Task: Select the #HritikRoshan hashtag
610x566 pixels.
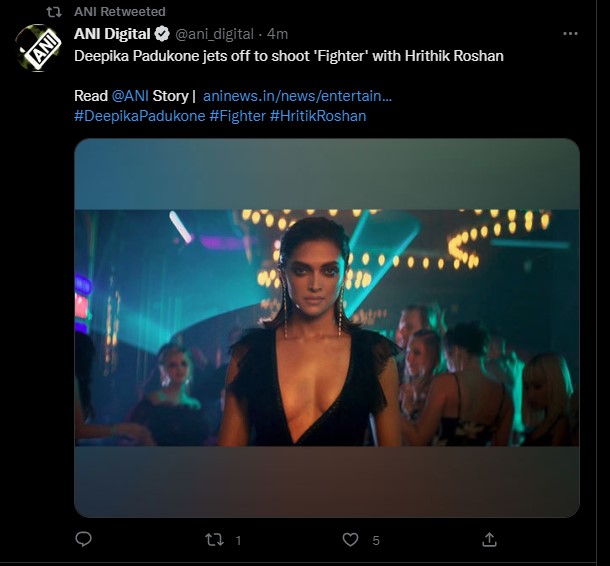Action: click(318, 116)
